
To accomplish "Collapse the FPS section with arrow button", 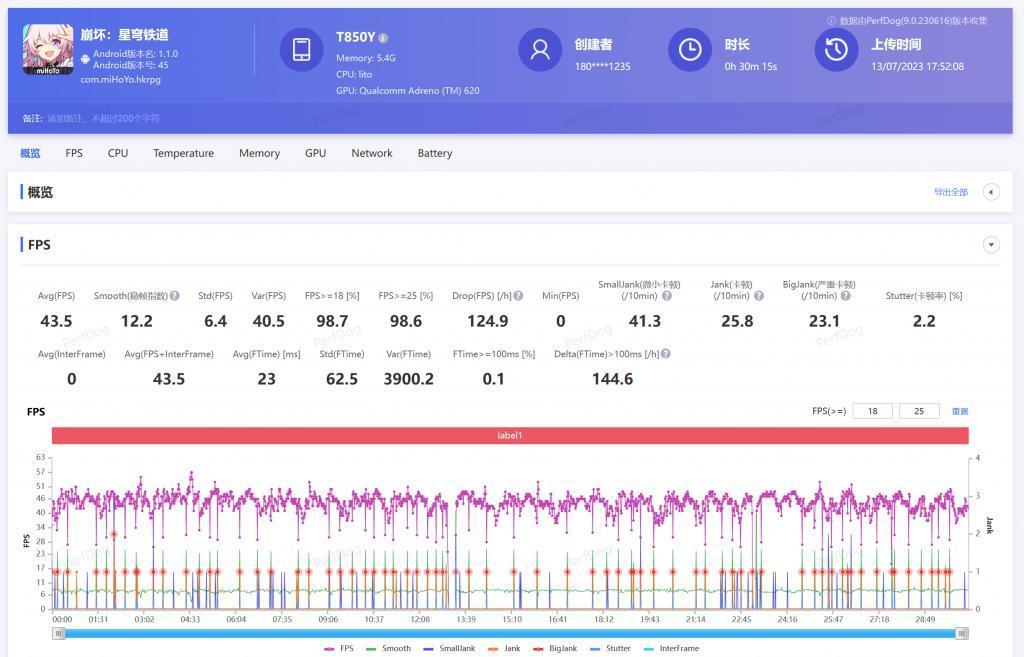I will pos(991,245).
